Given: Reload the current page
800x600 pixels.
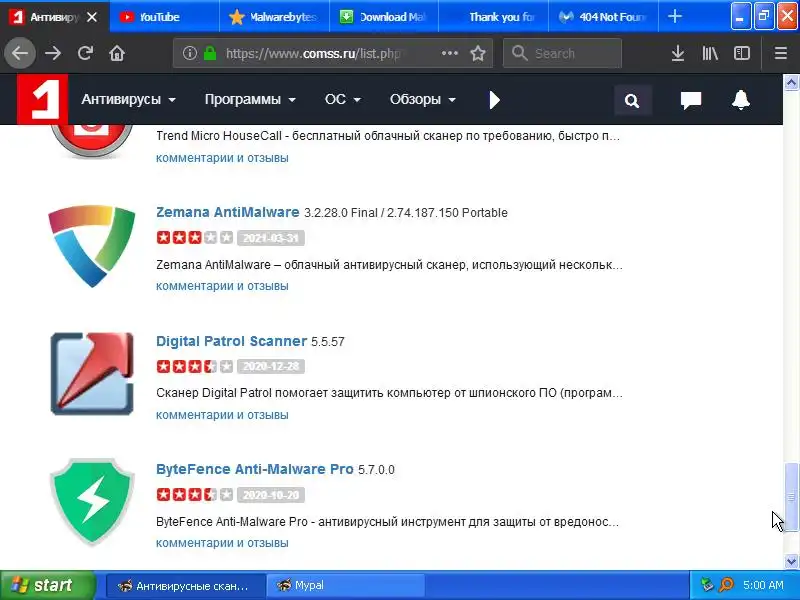Looking at the screenshot, I should pyautogui.click(x=85, y=53).
